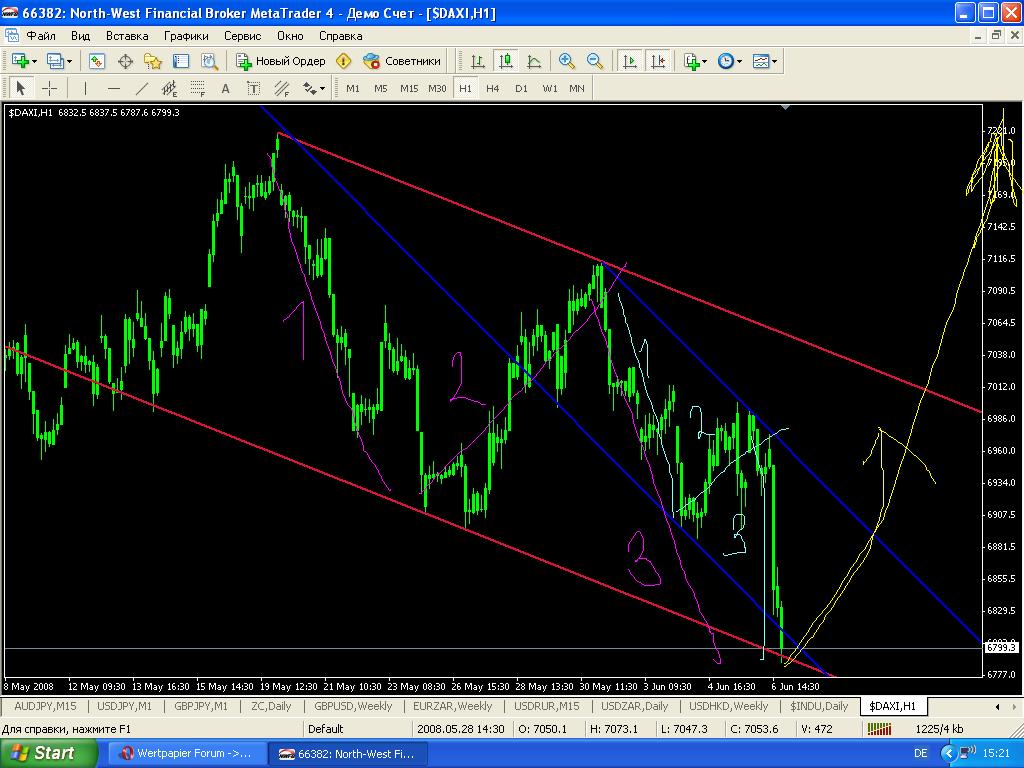Toggle the Navigator folder-star icon
Image resolution: width=1024 pixels, height=768 pixels.
[x=153, y=61]
